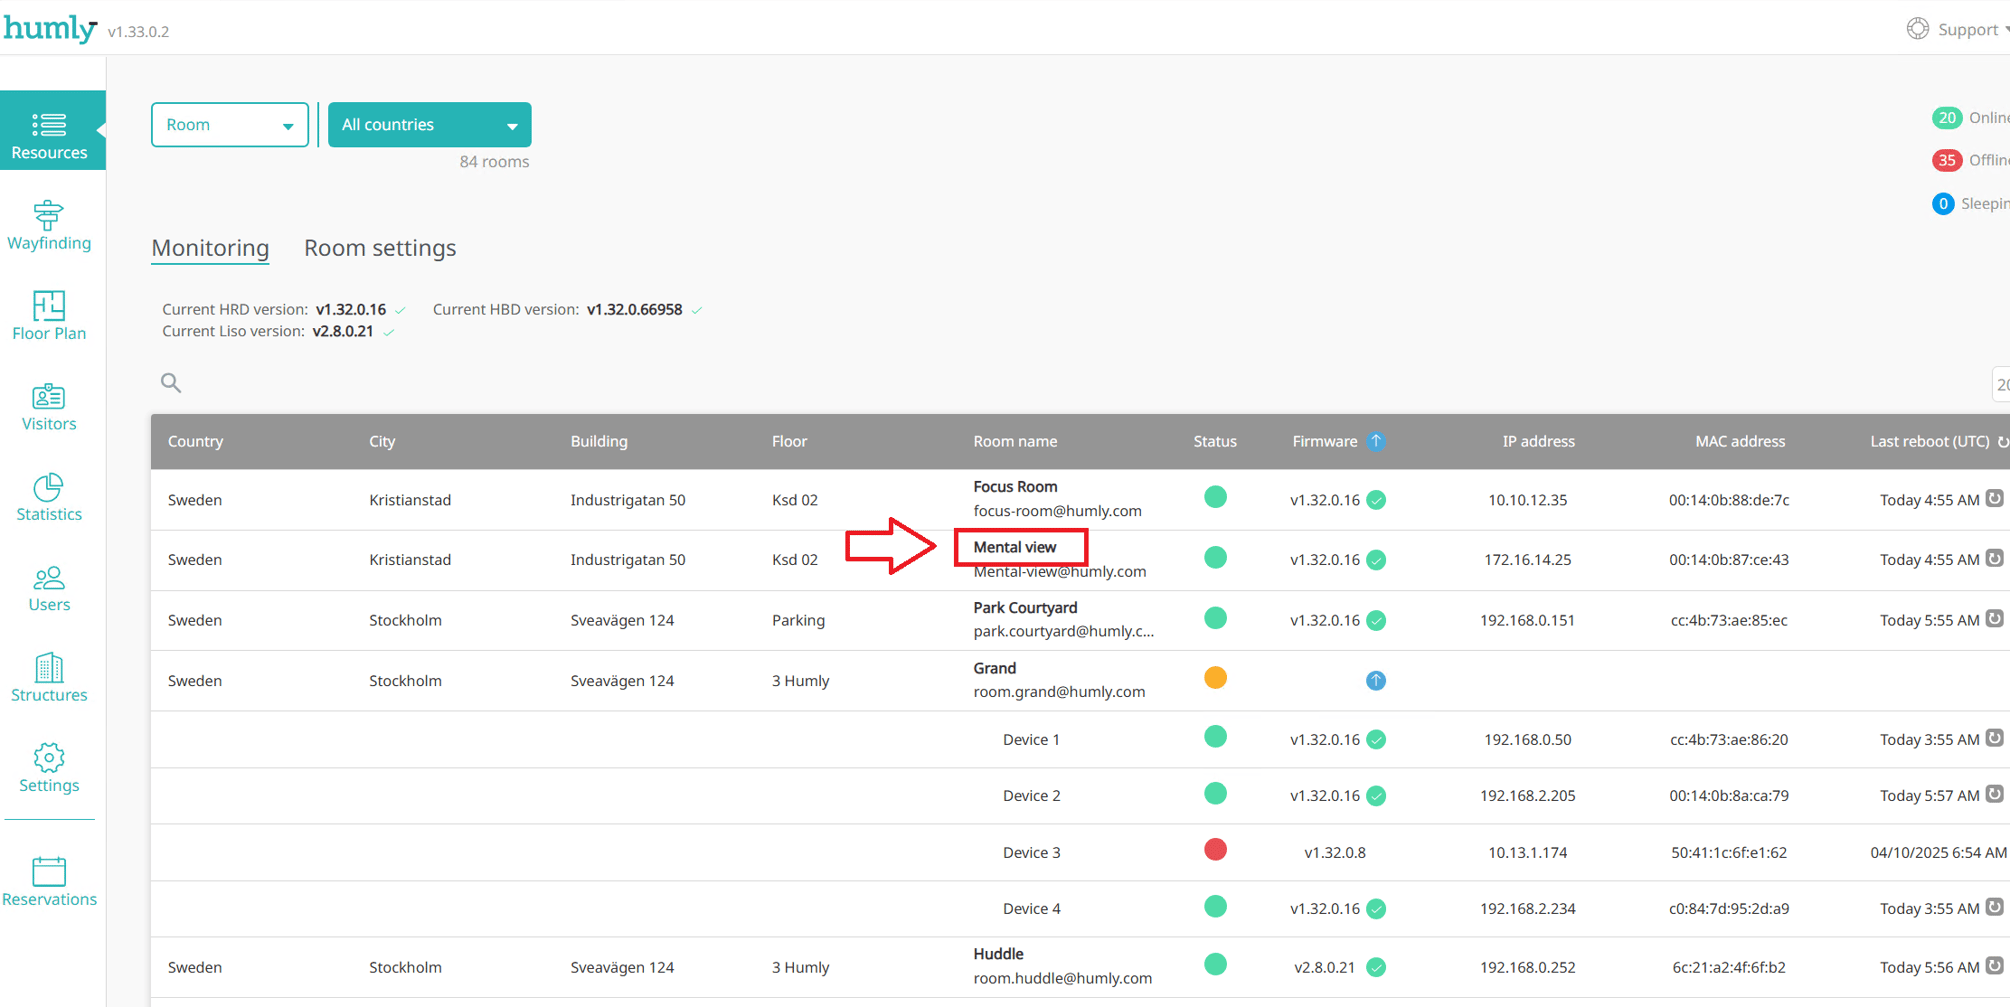Click the orange status dot for Grand
The image size is (2010, 1007).
click(x=1215, y=678)
